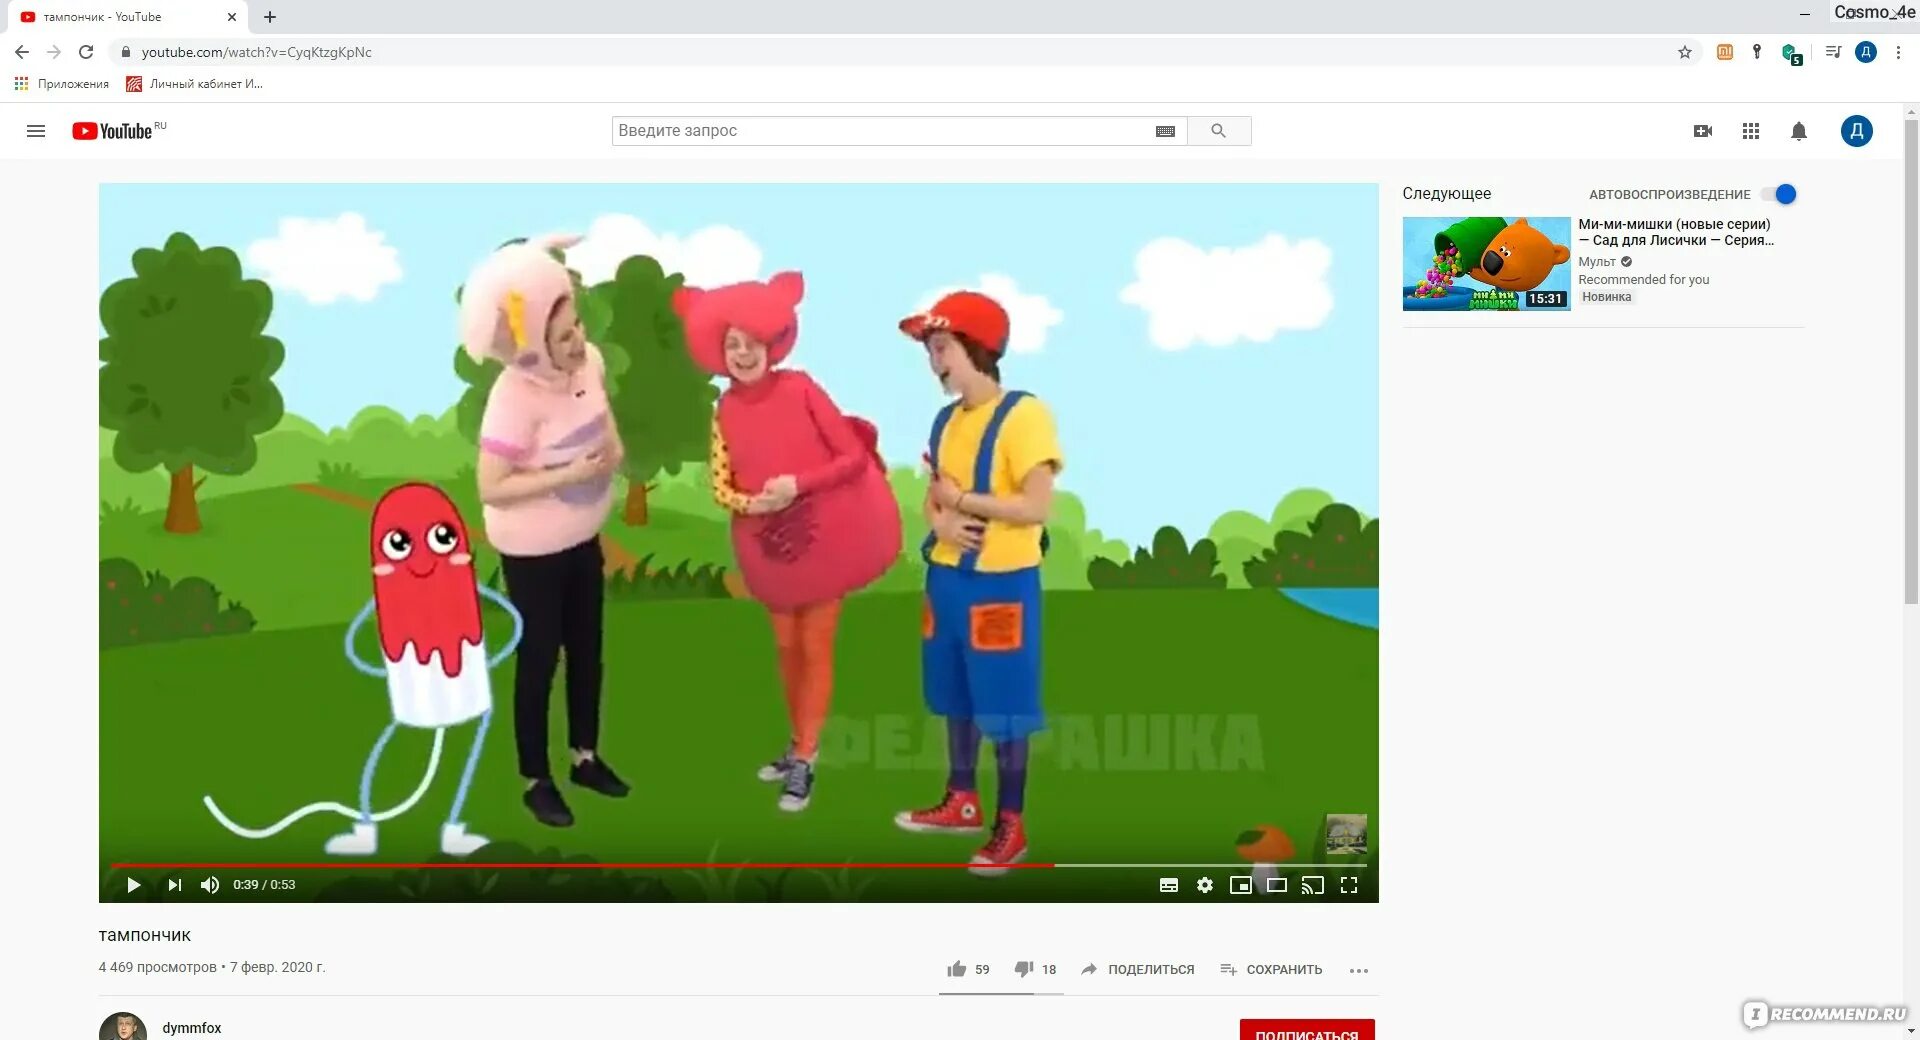
Task: Open the notifications bell
Action: tap(1799, 131)
